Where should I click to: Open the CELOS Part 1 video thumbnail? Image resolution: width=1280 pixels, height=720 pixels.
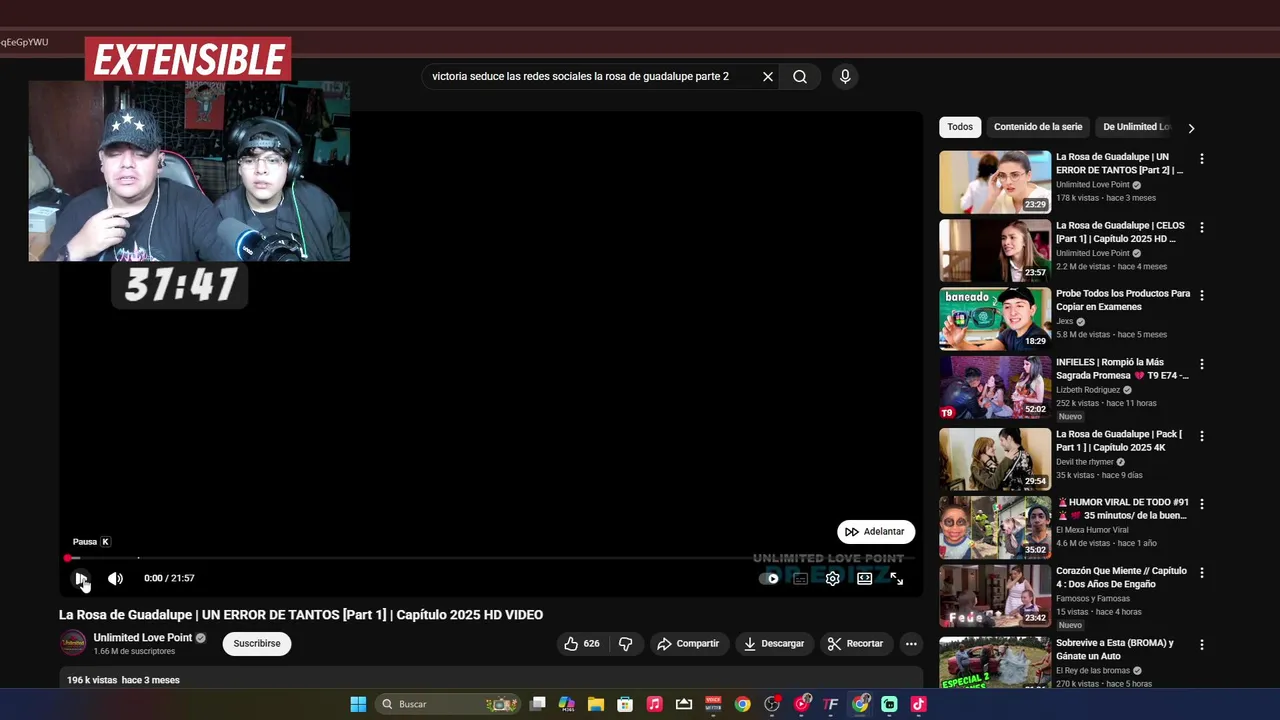tap(995, 250)
